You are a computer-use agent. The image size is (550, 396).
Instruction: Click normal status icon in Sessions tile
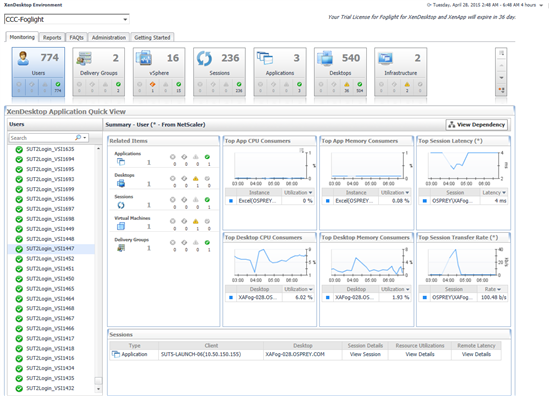click(x=239, y=85)
